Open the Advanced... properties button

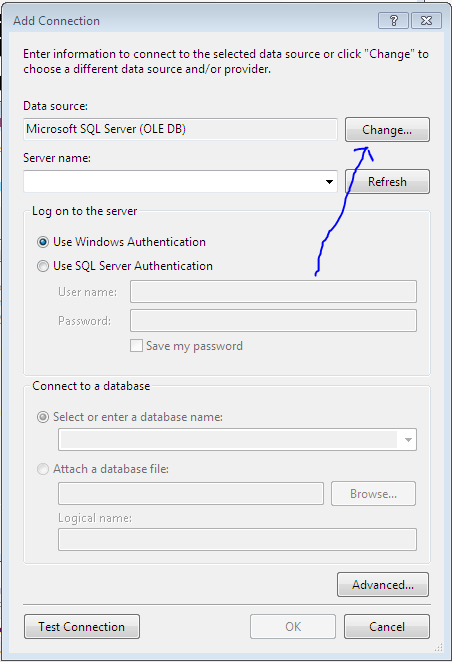[x=383, y=585]
